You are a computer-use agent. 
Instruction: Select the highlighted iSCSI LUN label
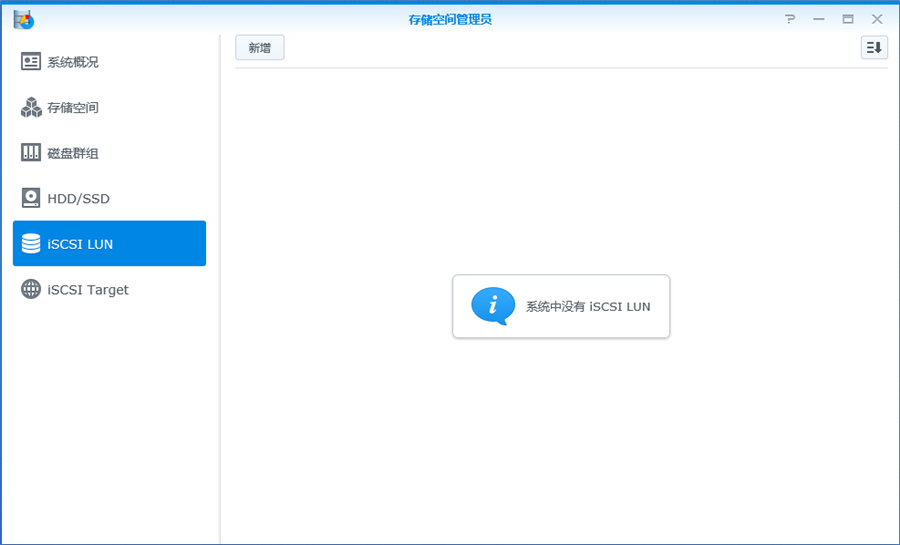(80, 244)
